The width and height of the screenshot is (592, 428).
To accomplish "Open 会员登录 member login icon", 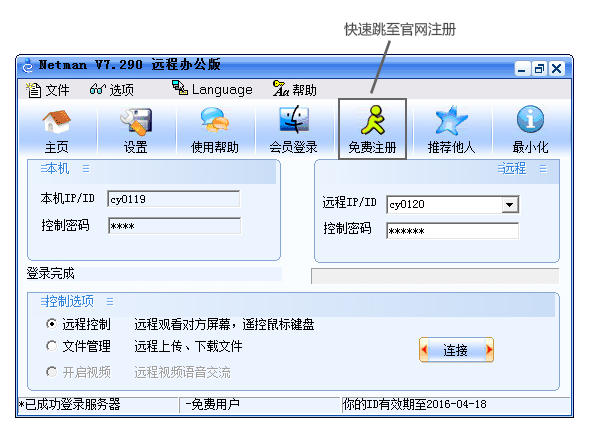I will (x=294, y=120).
